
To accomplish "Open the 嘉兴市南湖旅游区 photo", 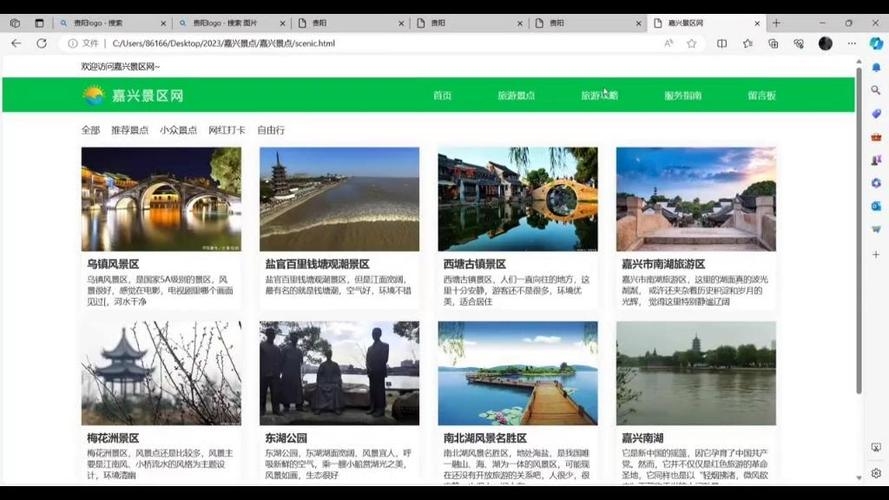I will [x=696, y=199].
